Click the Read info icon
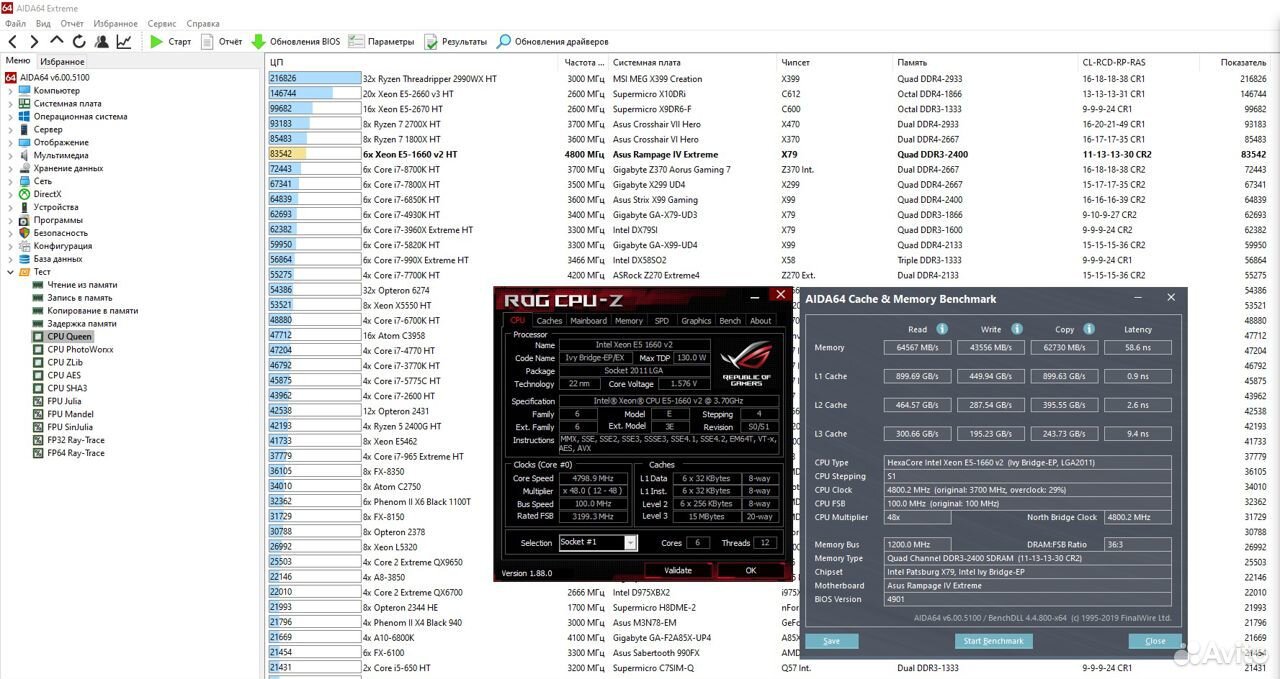The height and width of the screenshot is (679, 1280). coord(942,329)
